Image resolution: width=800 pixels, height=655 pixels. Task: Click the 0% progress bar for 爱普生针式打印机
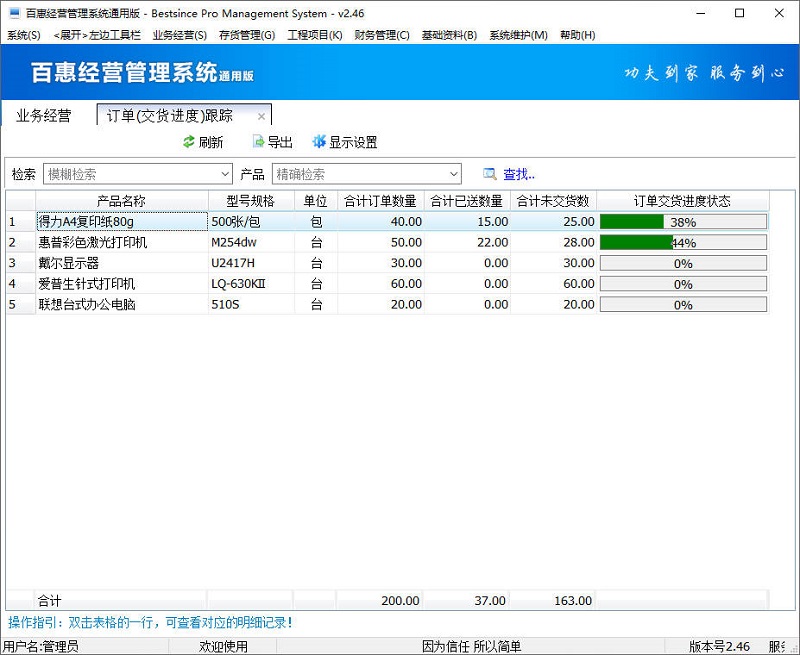click(683, 284)
